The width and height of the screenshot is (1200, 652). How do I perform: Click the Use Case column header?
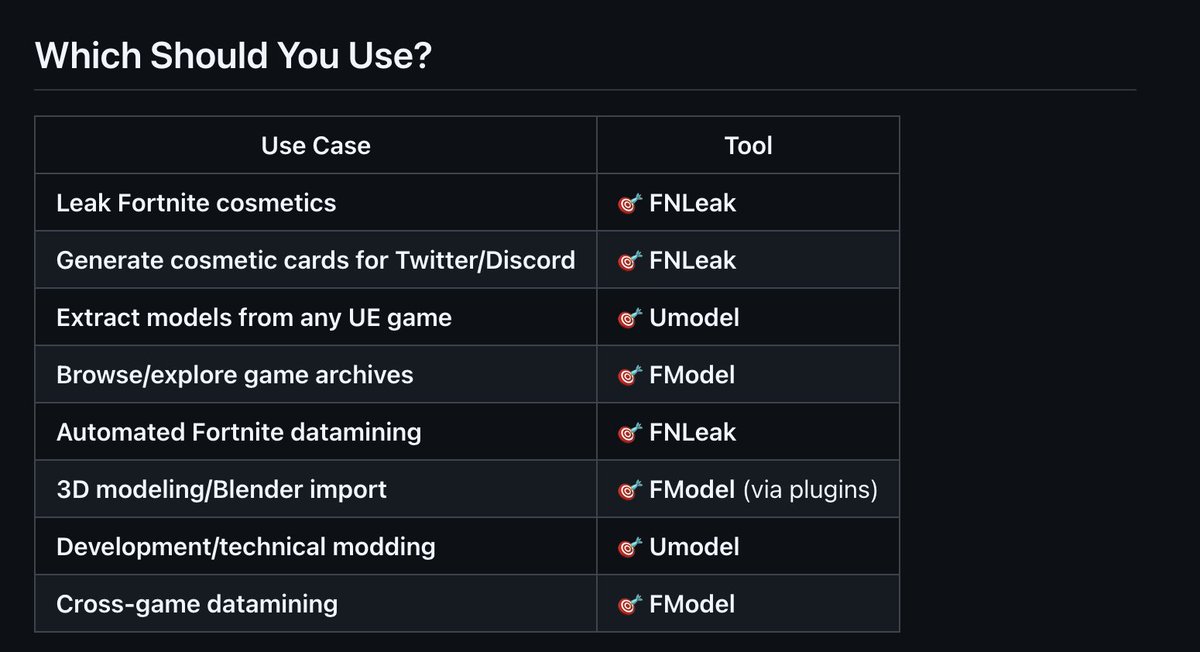316,146
